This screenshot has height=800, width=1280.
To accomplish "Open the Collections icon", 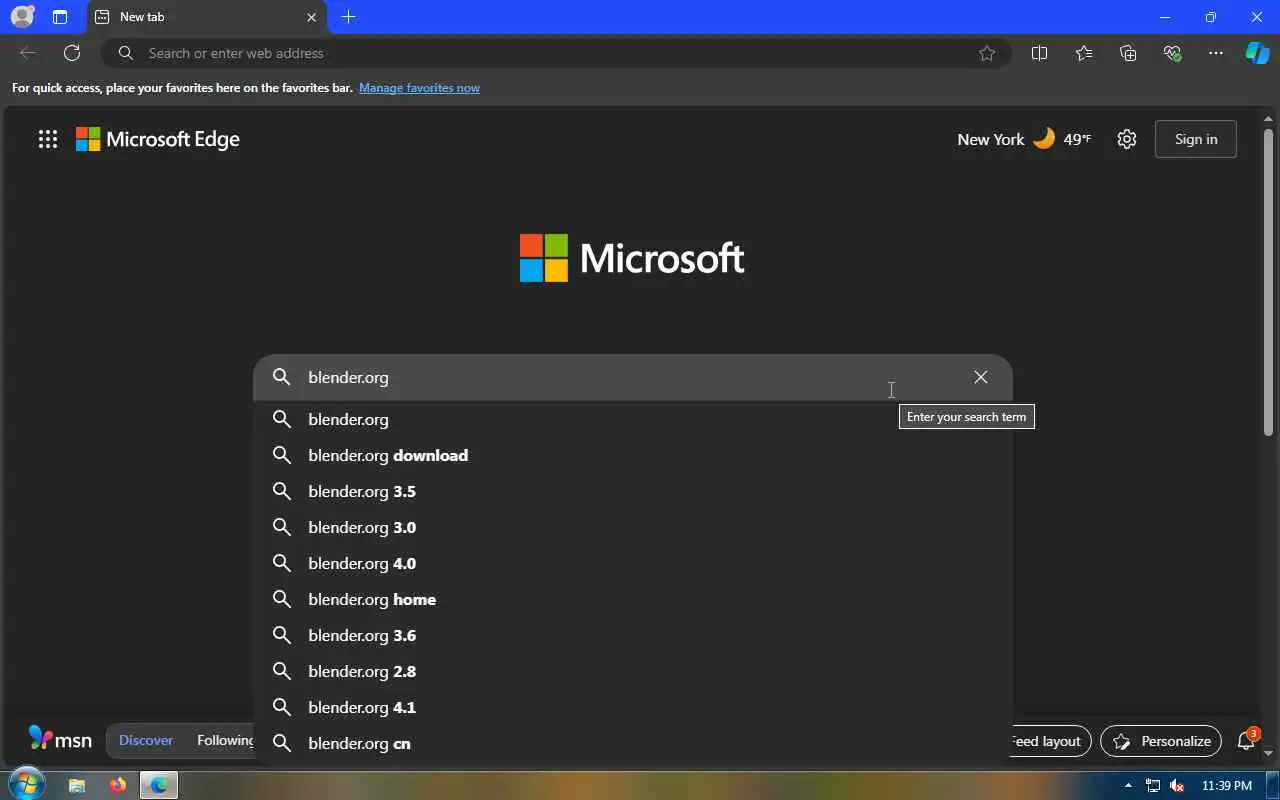I will point(1128,53).
